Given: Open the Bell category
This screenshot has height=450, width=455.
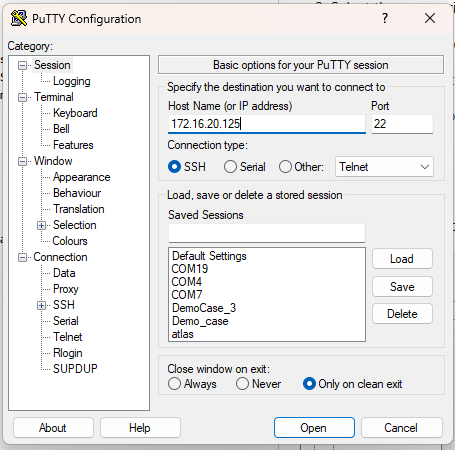Looking at the screenshot, I should click(x=61, y=129).
